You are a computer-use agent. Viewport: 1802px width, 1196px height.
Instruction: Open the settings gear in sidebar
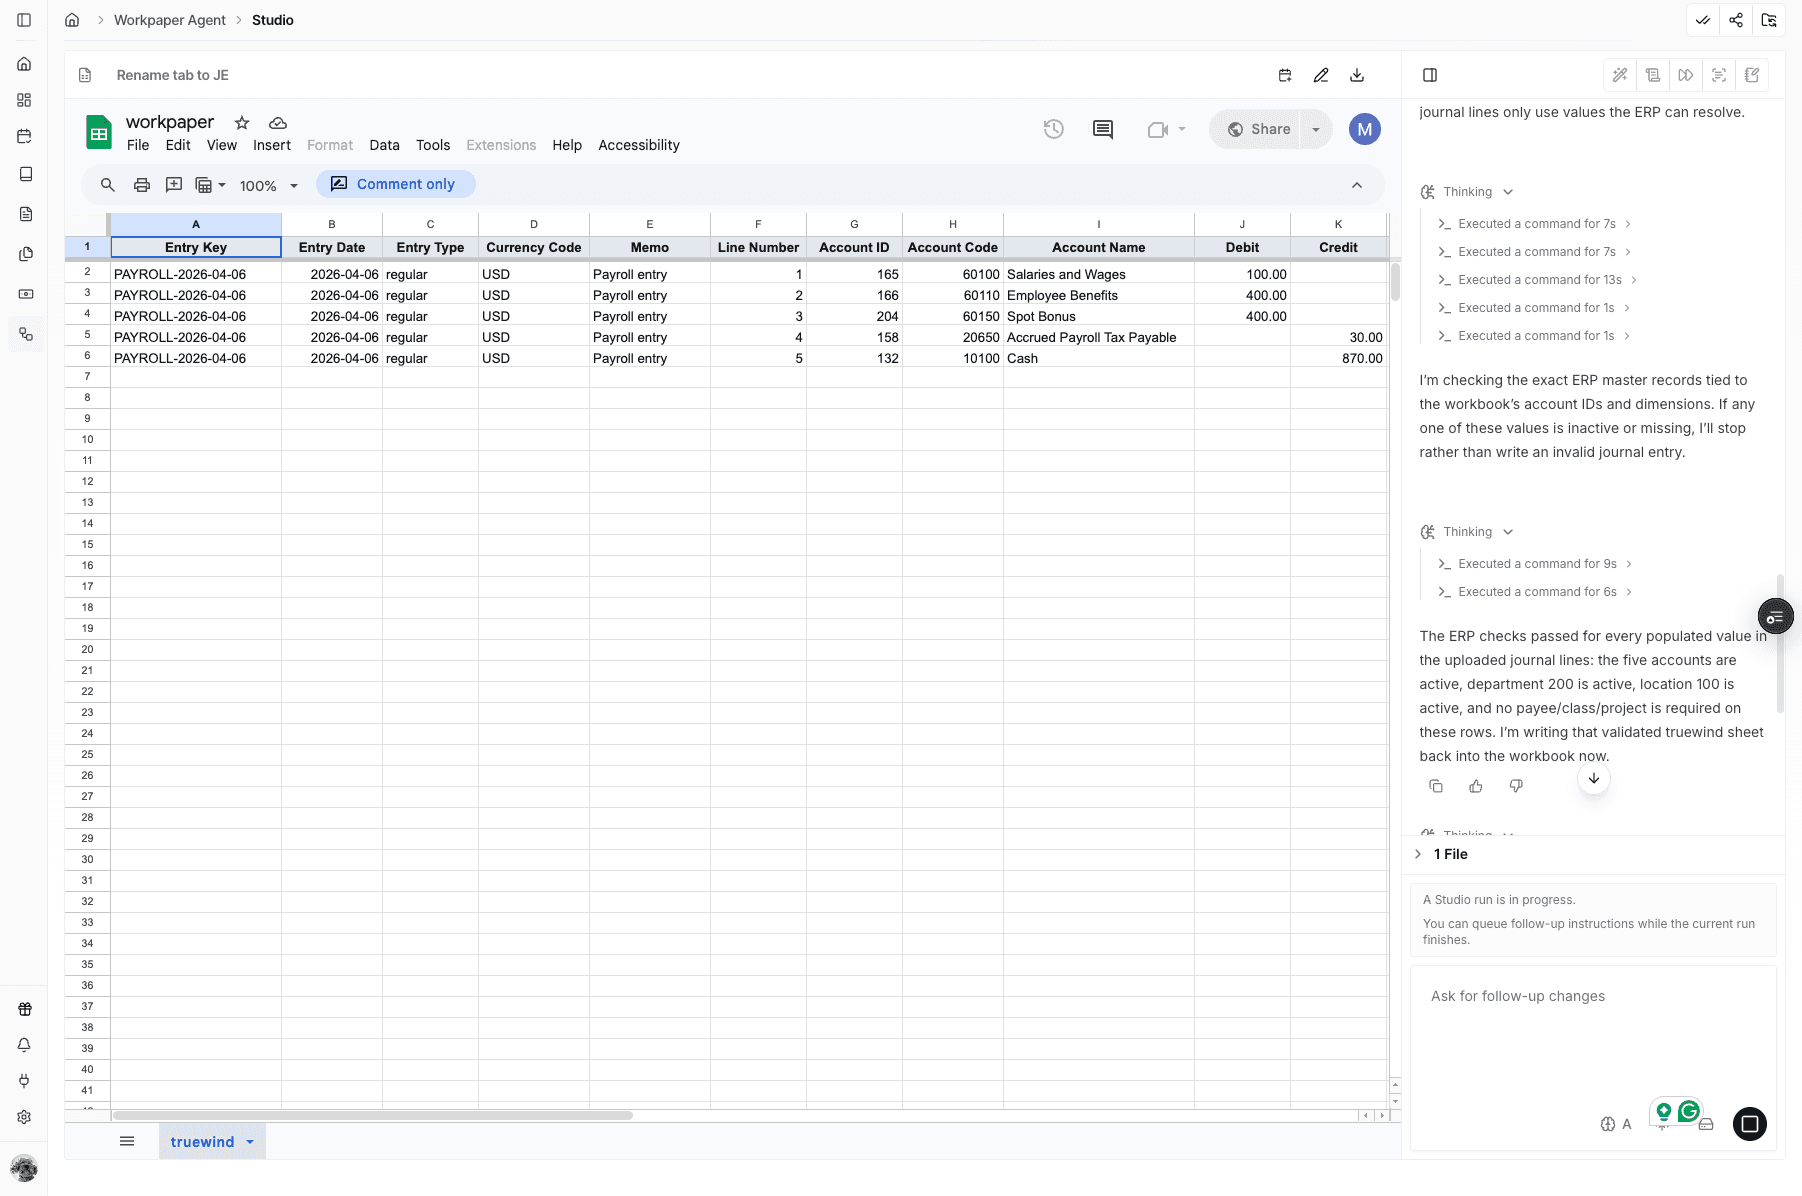(x=24, y=1117)
